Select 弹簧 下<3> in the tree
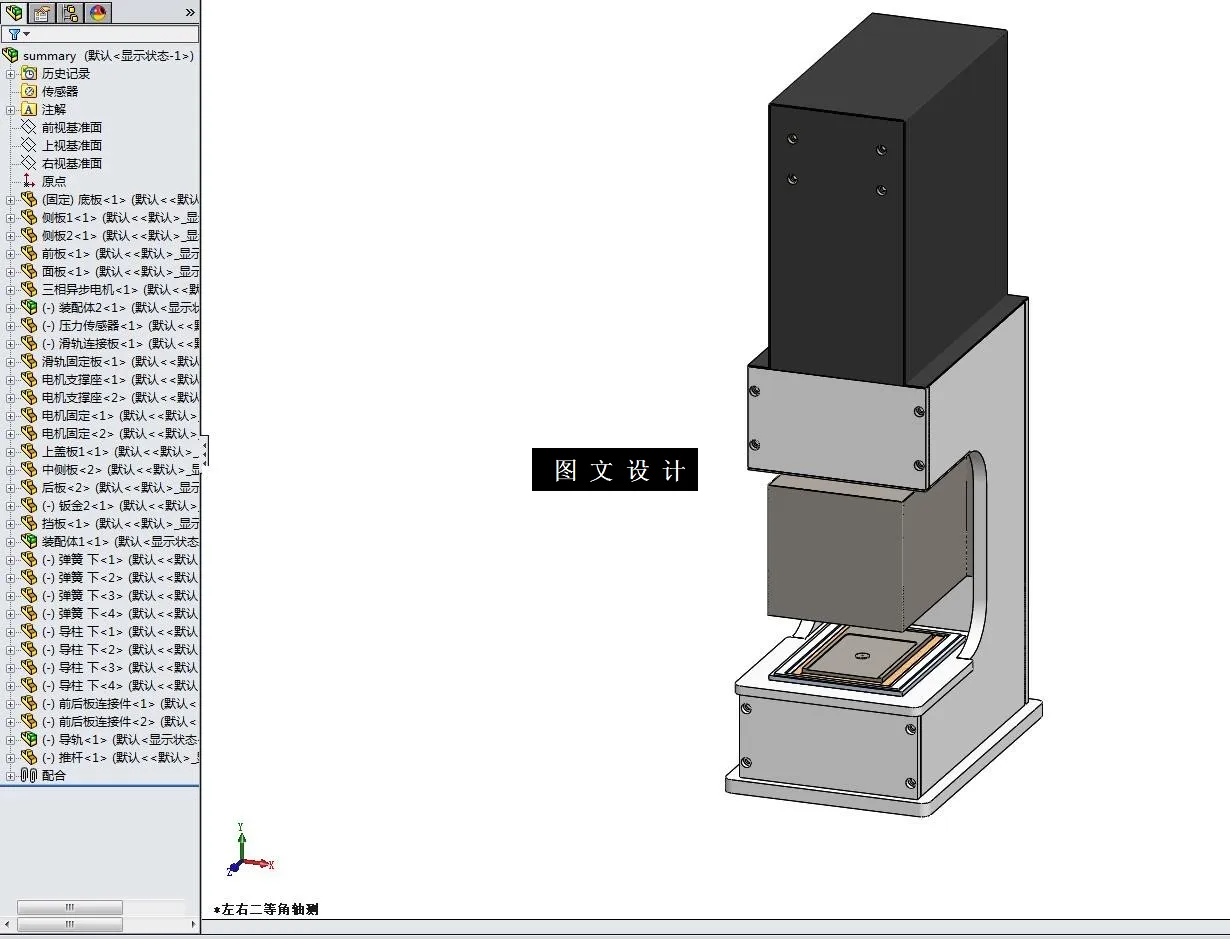 (120, 595)
